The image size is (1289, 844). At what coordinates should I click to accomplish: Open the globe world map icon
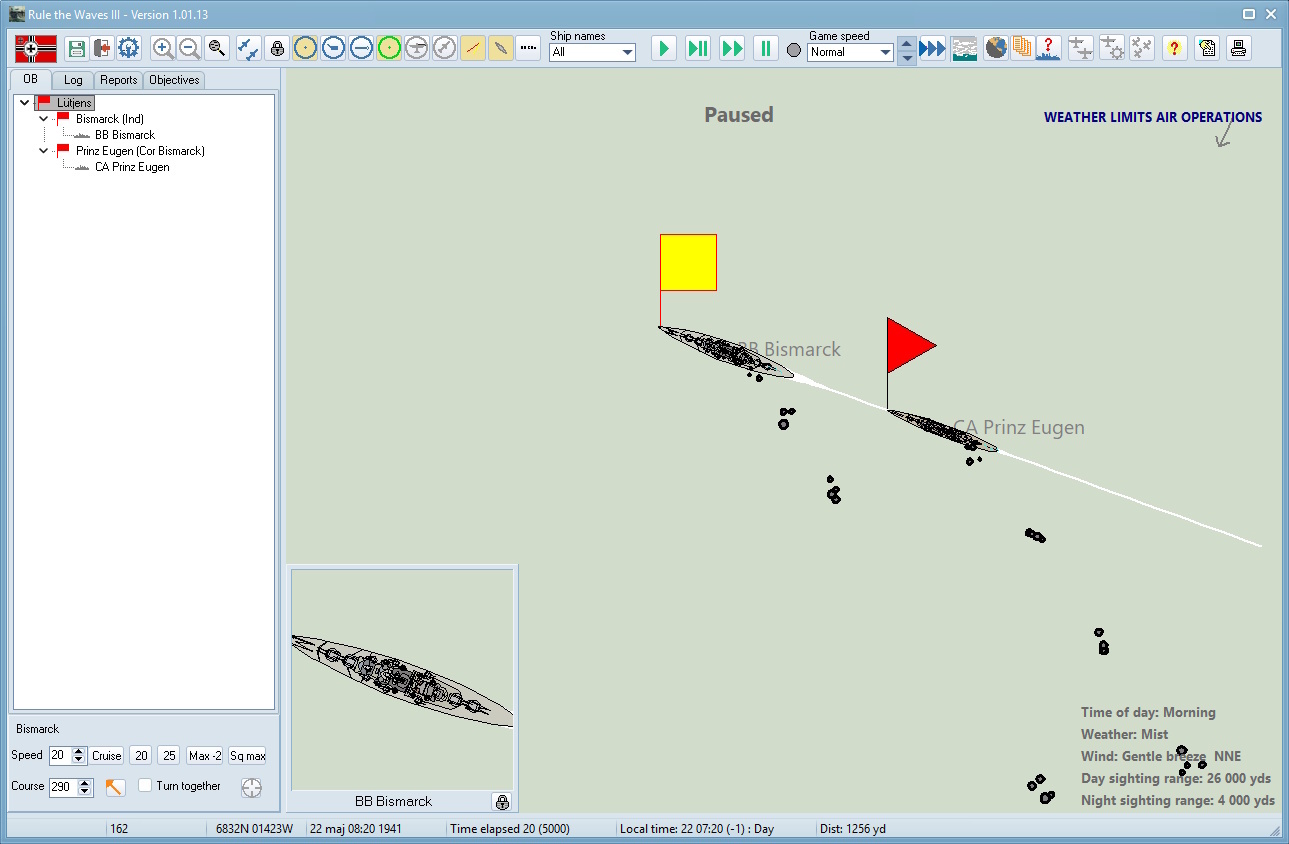pyautogui.click(x=995, y=48)
